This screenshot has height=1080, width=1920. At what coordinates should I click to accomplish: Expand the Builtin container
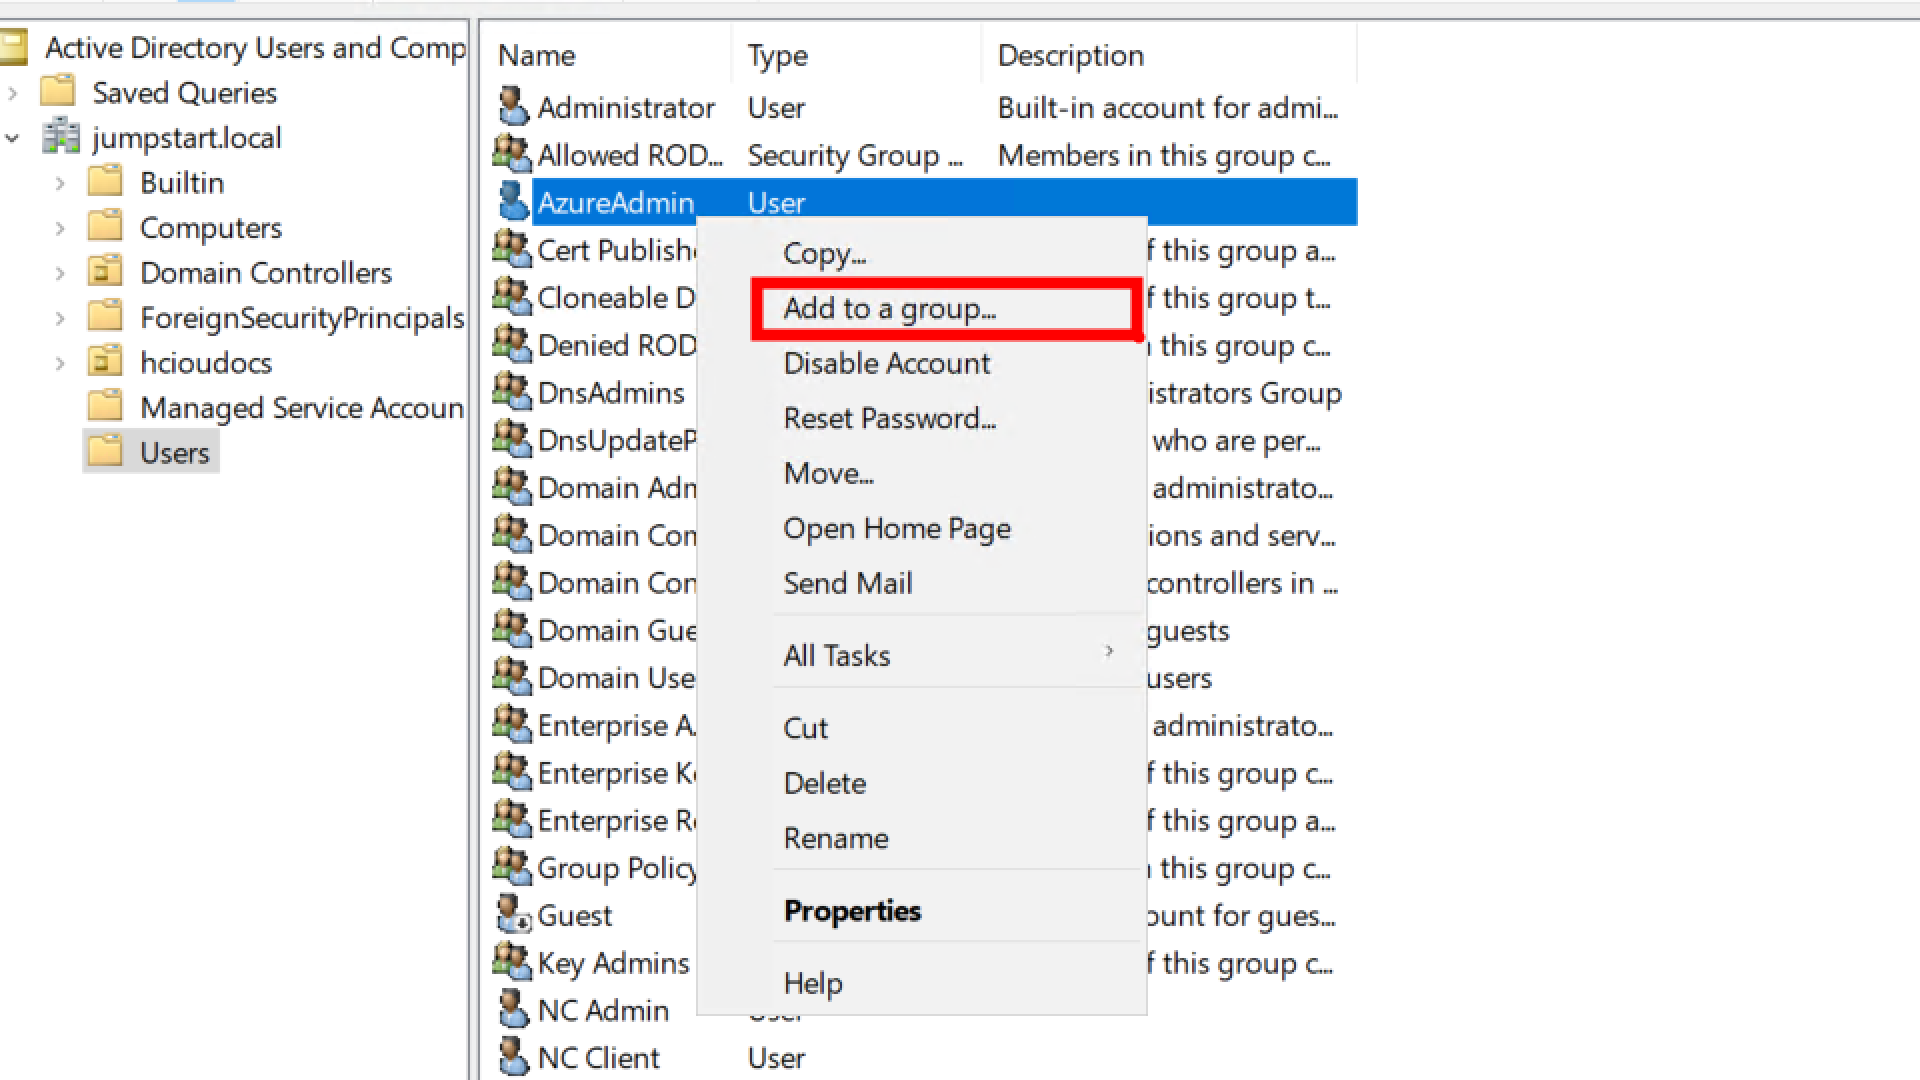[x=60, y=182]
